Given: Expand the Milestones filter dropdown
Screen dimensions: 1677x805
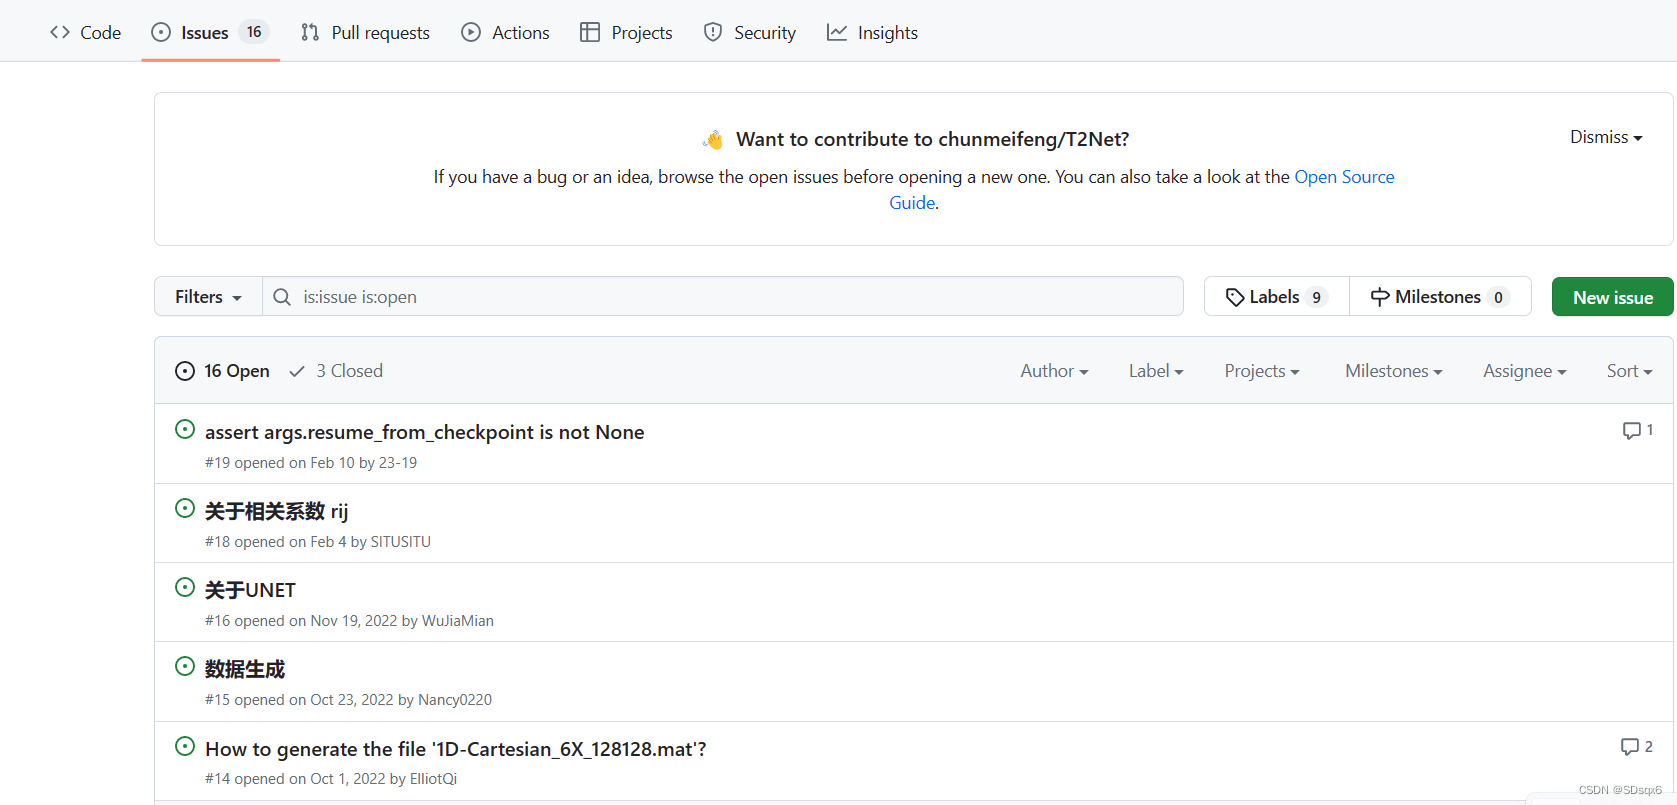Looking at the screenshot, I should (x=1394, y=371).
